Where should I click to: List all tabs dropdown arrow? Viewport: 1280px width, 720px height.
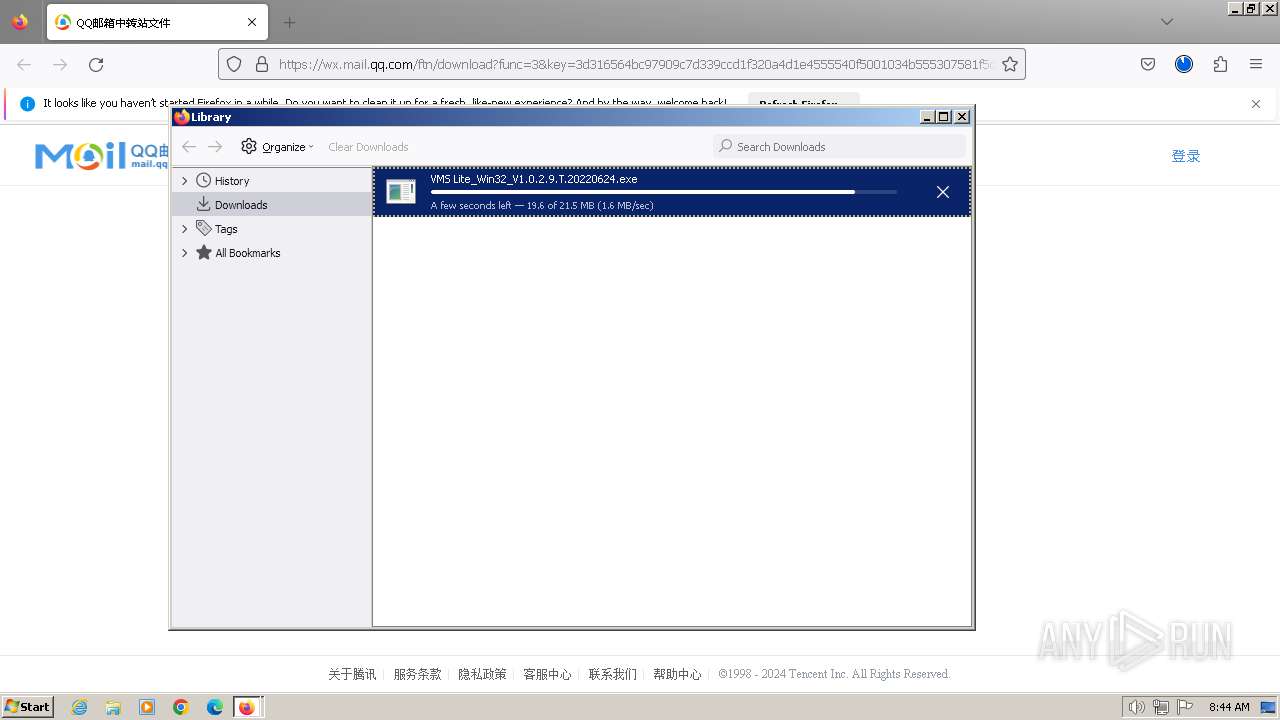[x=1167, y=22]
